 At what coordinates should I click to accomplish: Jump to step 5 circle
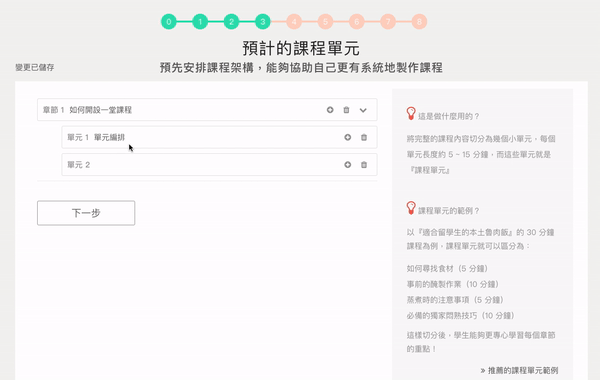(x=325, y=21)
